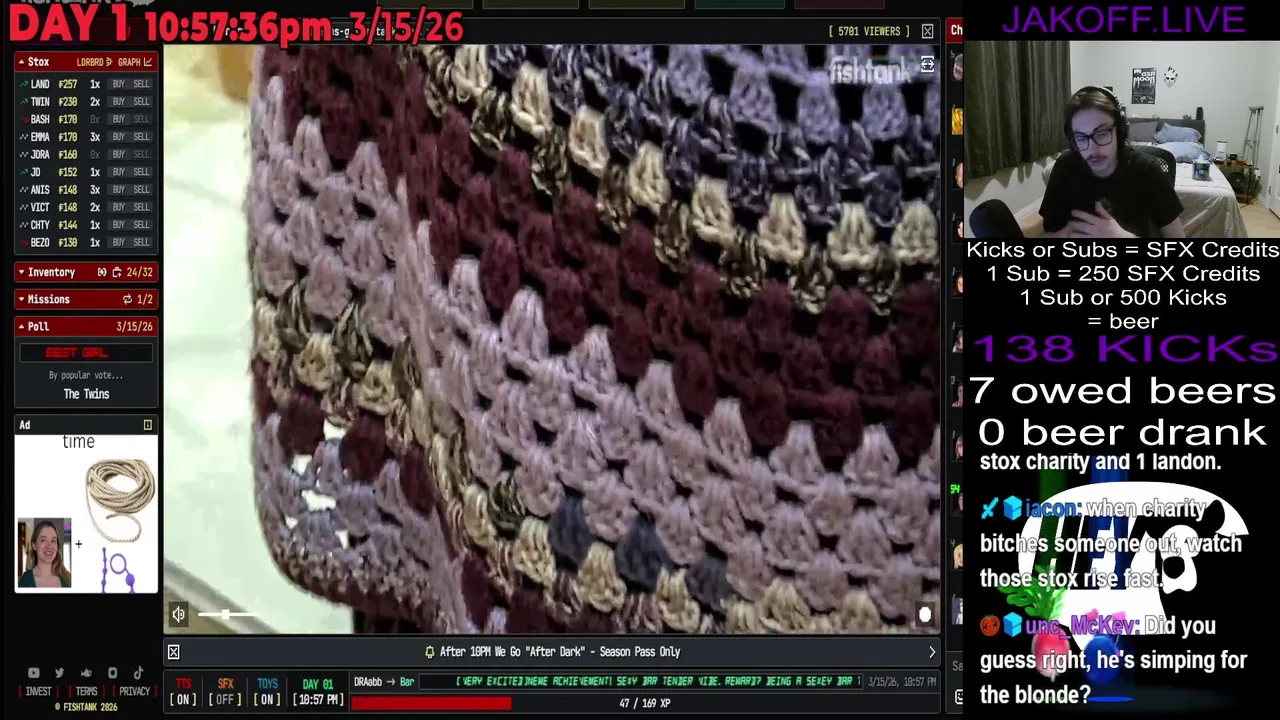
Task: Click the 5701 VIEWERS counter
Action: coord(869,32)
